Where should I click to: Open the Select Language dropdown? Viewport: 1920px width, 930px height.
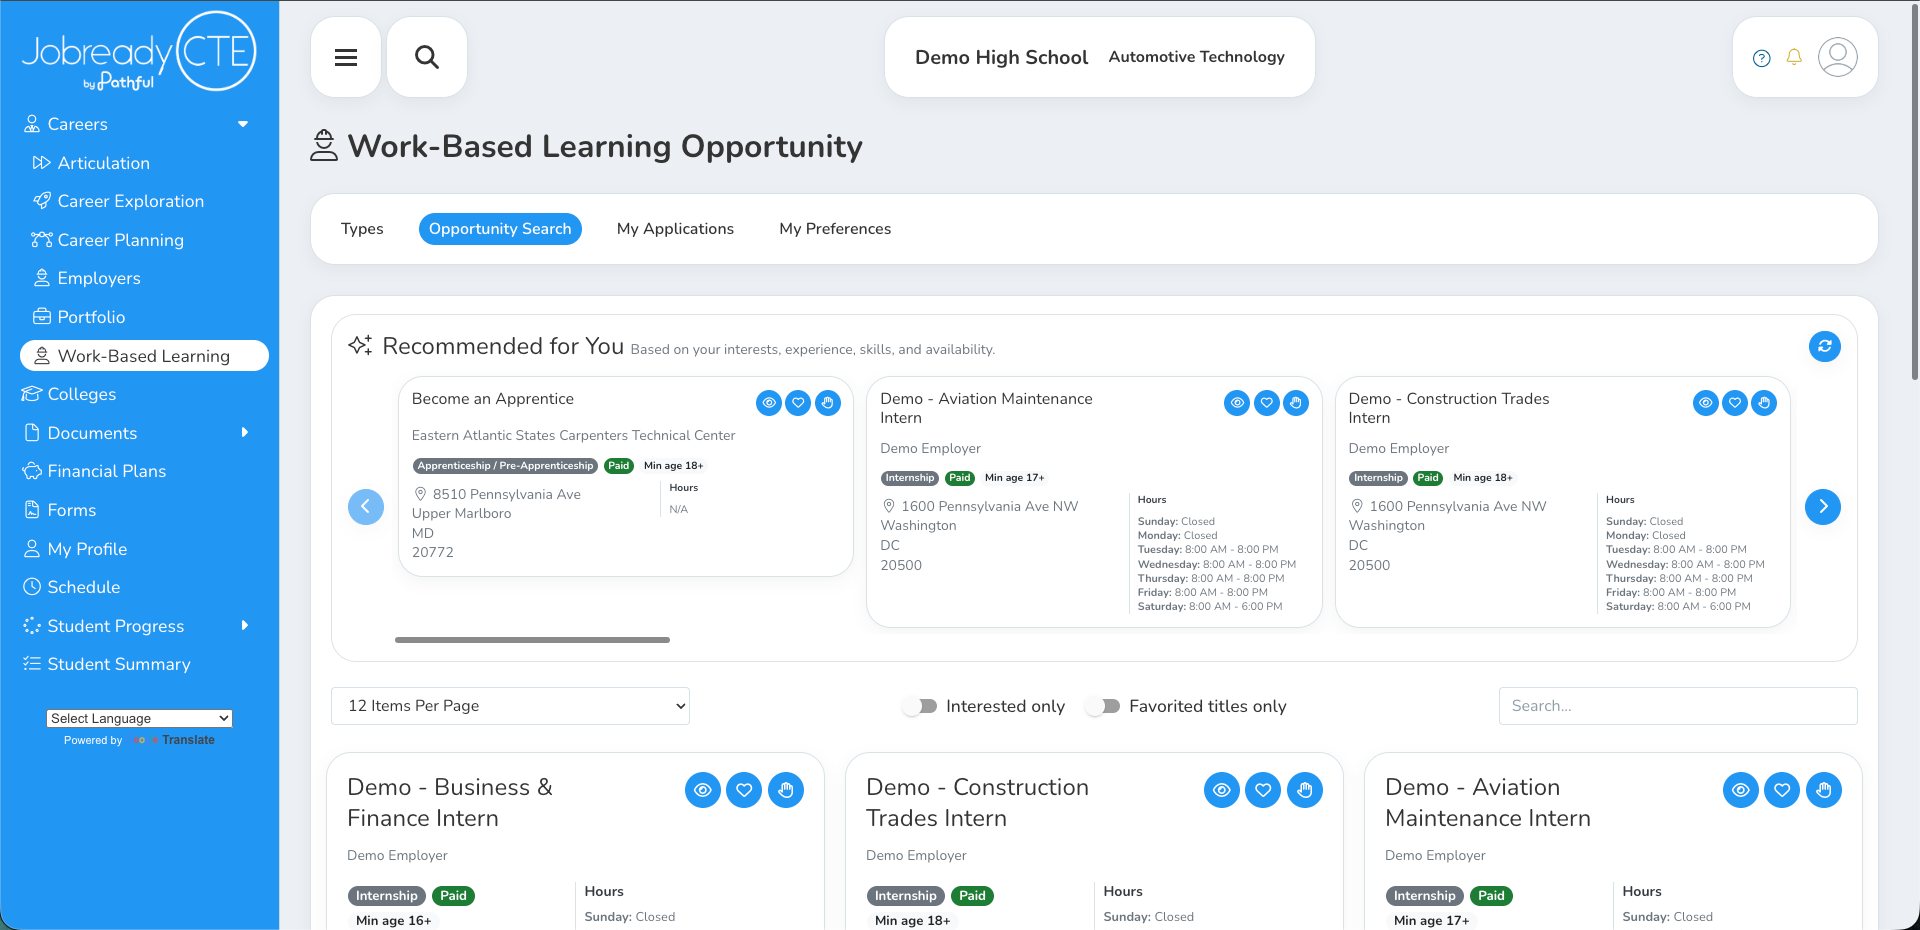(x=139, y=718)
